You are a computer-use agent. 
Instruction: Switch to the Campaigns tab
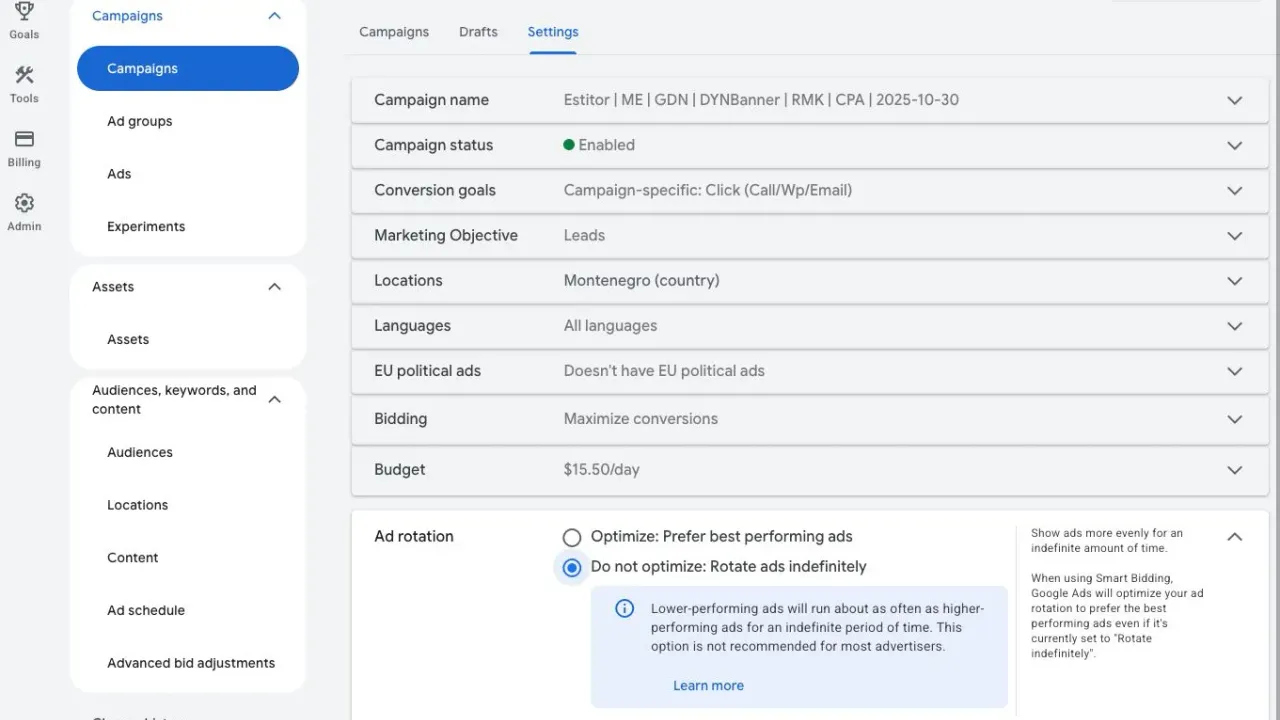point(394,32)
